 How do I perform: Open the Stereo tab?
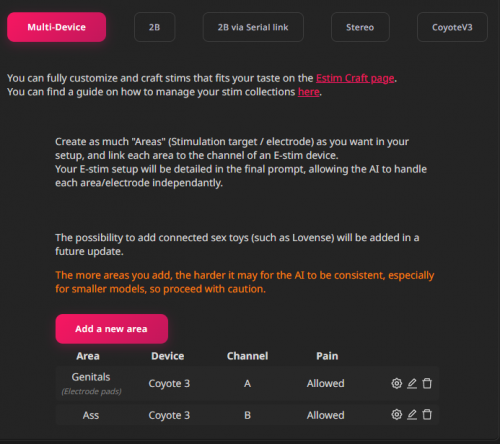coord(360,27)
